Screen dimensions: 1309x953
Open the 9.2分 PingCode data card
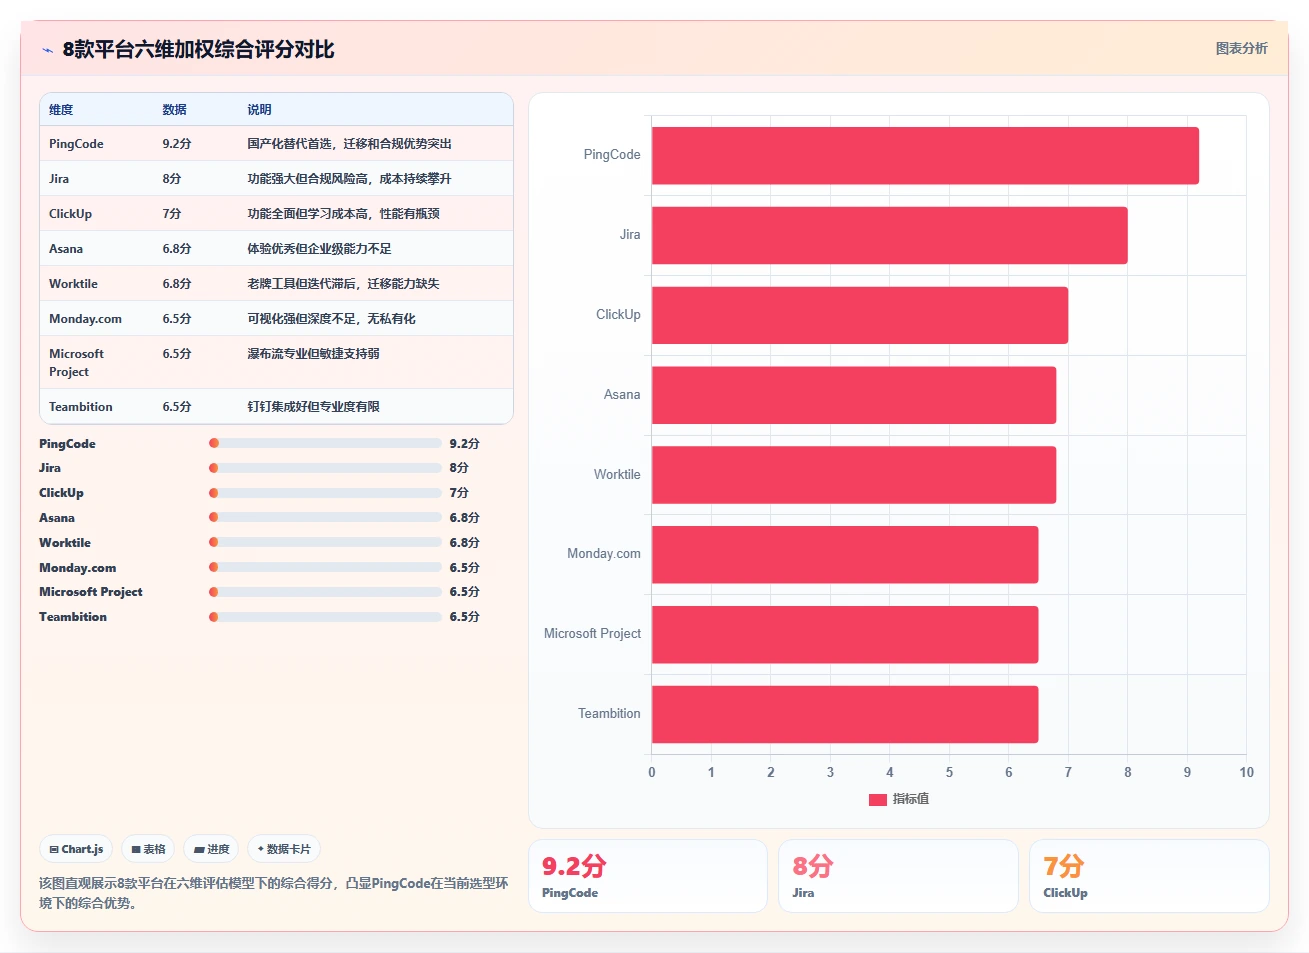648,876
